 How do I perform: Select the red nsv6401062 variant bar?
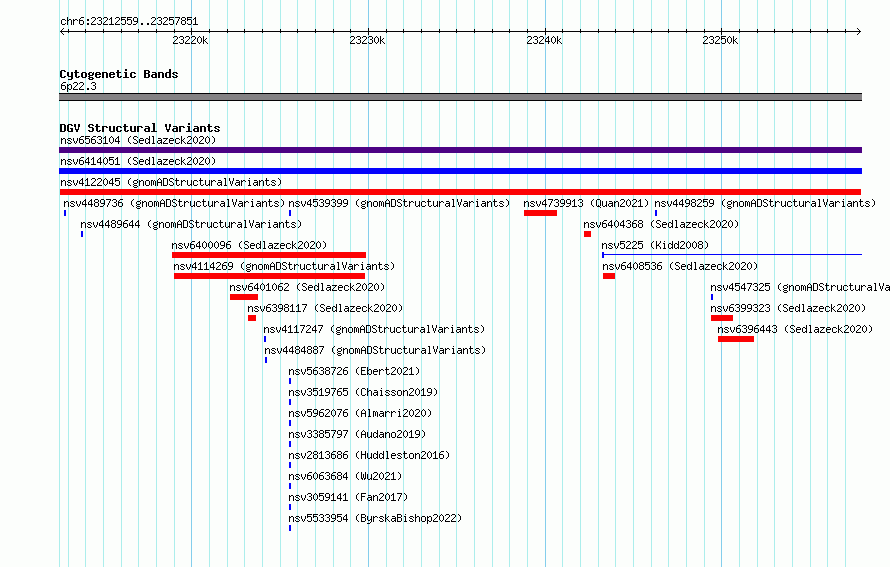(244, 297)
